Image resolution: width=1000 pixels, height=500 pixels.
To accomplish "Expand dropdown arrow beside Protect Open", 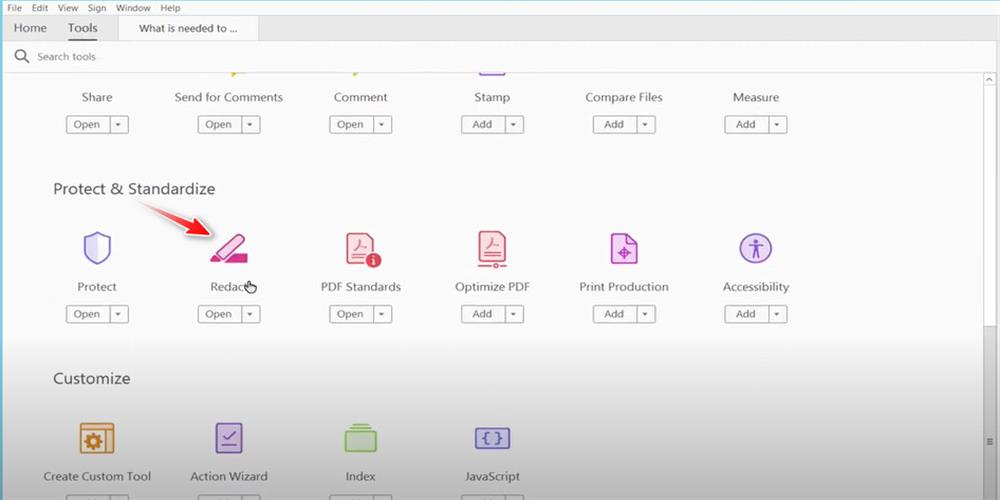I will pos(119,314).
